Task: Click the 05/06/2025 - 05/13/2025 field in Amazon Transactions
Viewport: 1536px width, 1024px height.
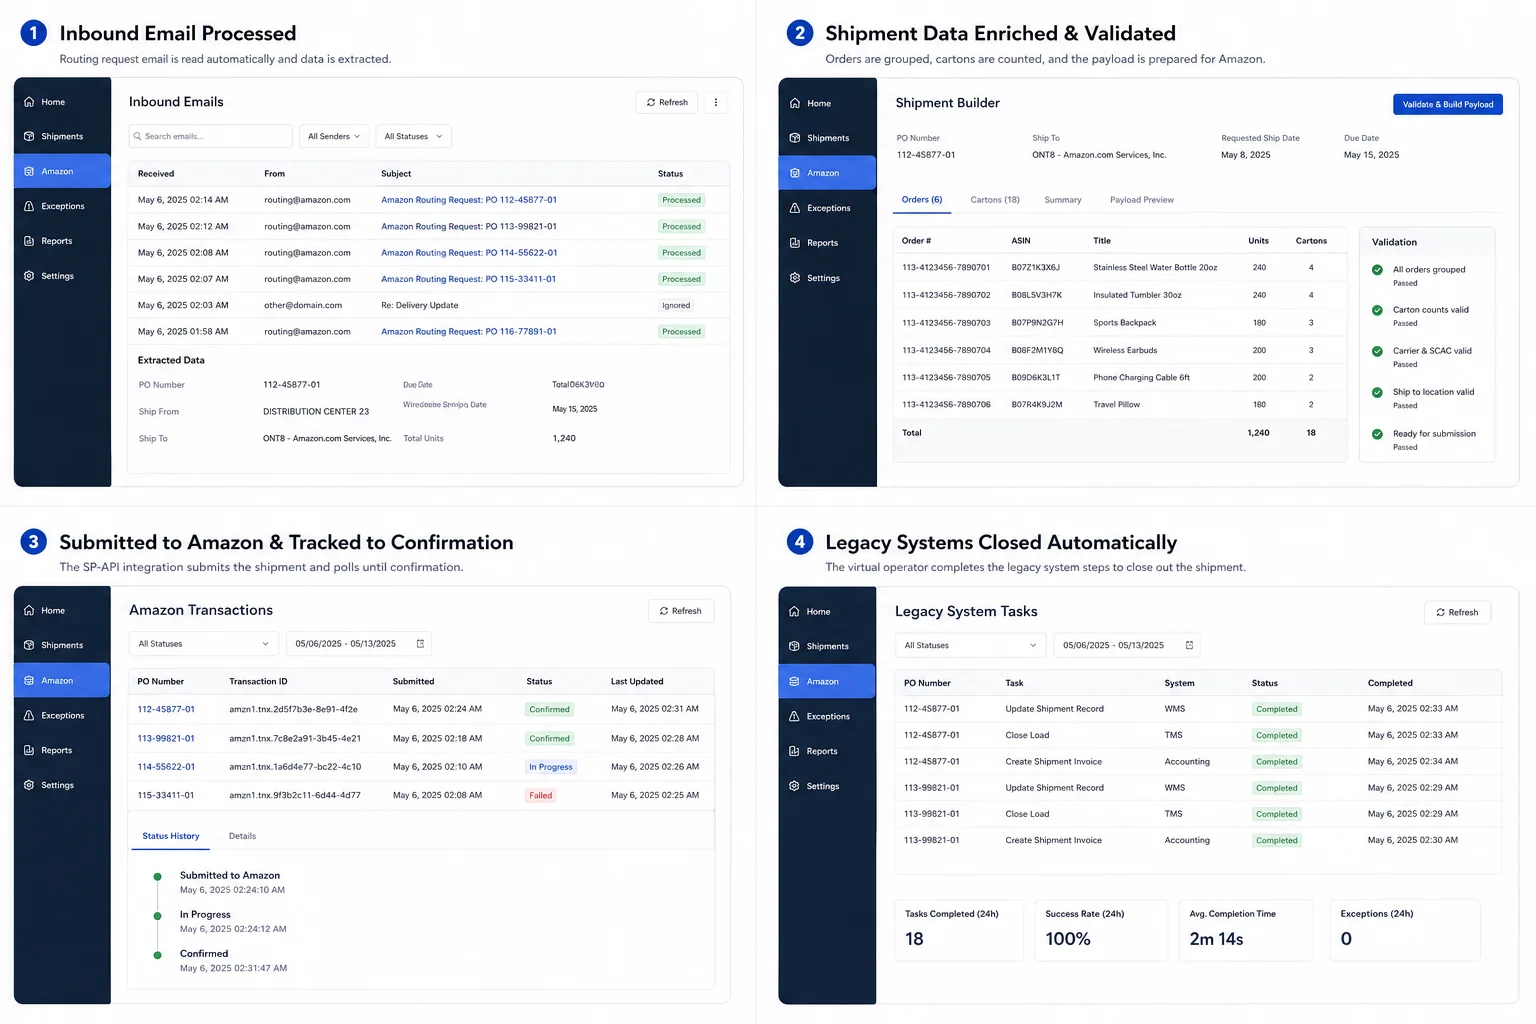Action: pos(359,644)
